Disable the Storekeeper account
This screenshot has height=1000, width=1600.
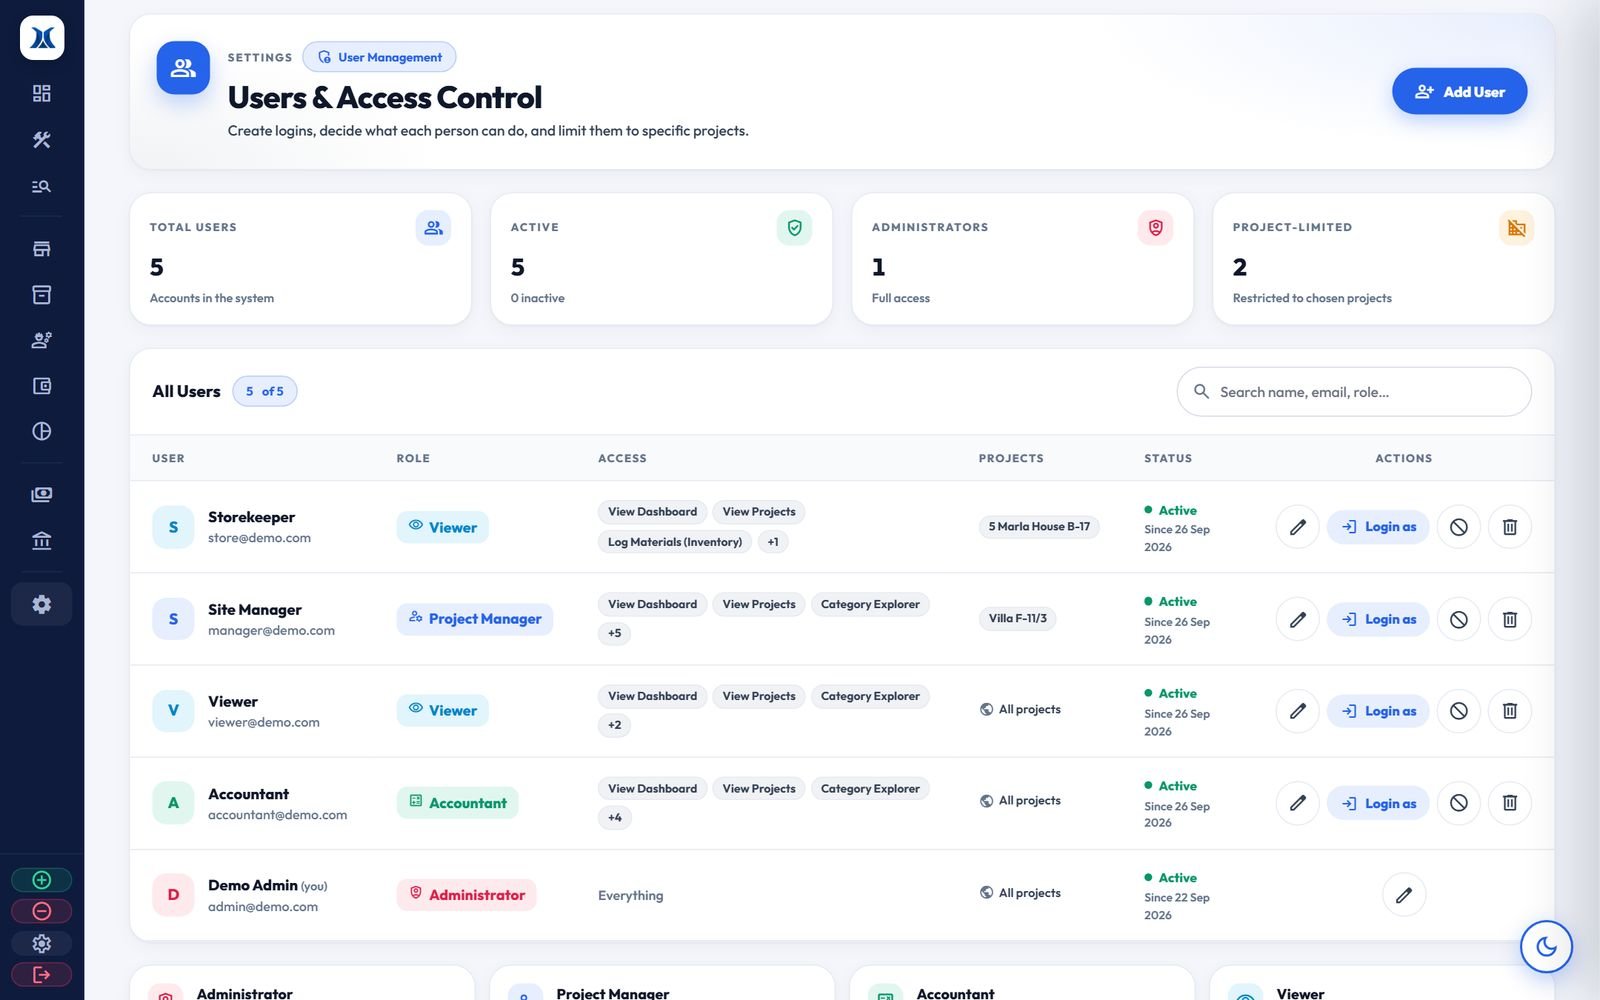pos(1458,527)
